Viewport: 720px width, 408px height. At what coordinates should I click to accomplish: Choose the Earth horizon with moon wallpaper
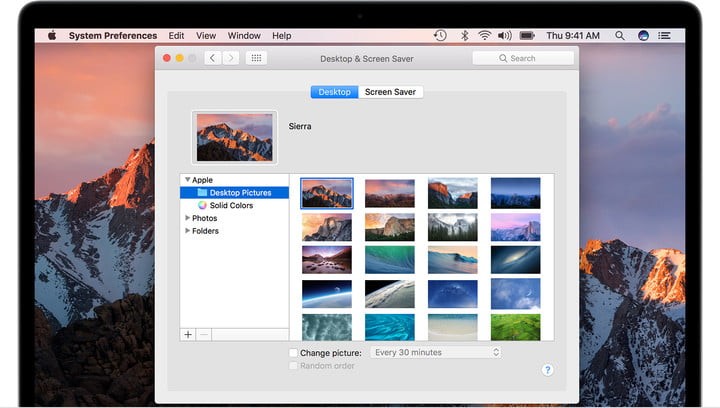point(327,294)
